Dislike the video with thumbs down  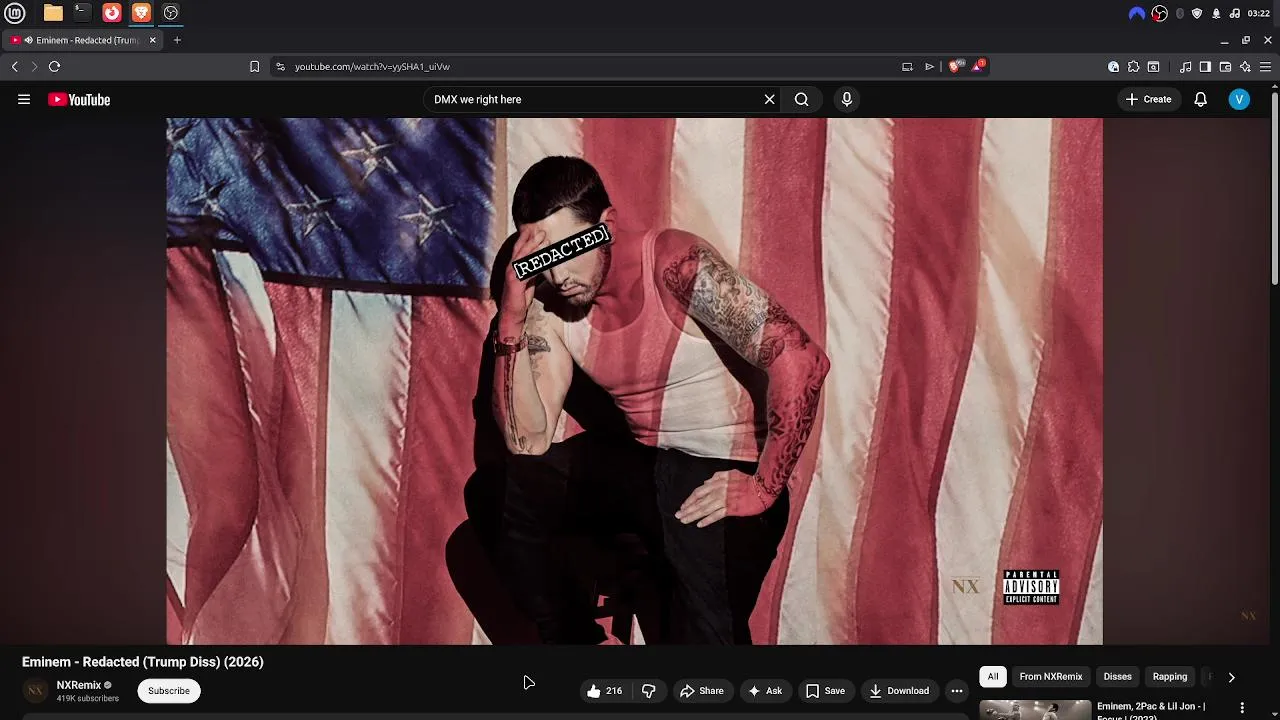(x=649, y=691)
